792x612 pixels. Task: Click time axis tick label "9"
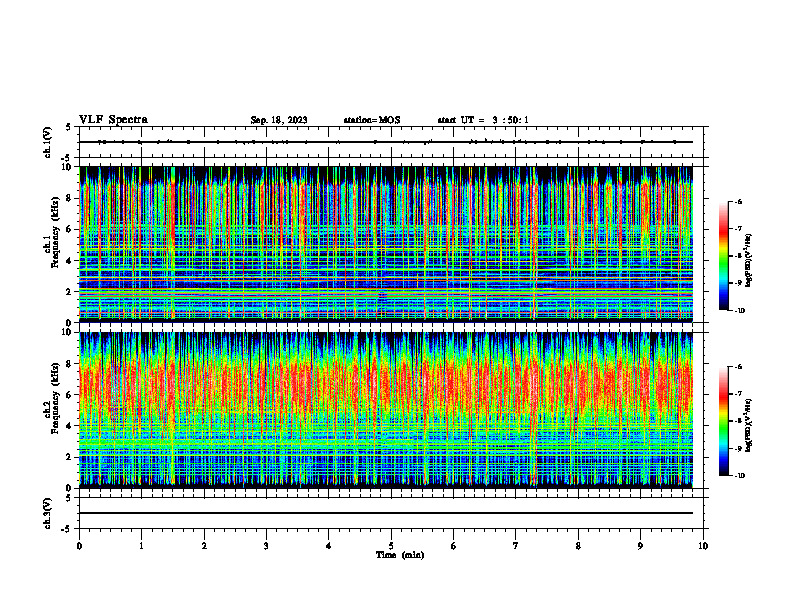(640, 546)
